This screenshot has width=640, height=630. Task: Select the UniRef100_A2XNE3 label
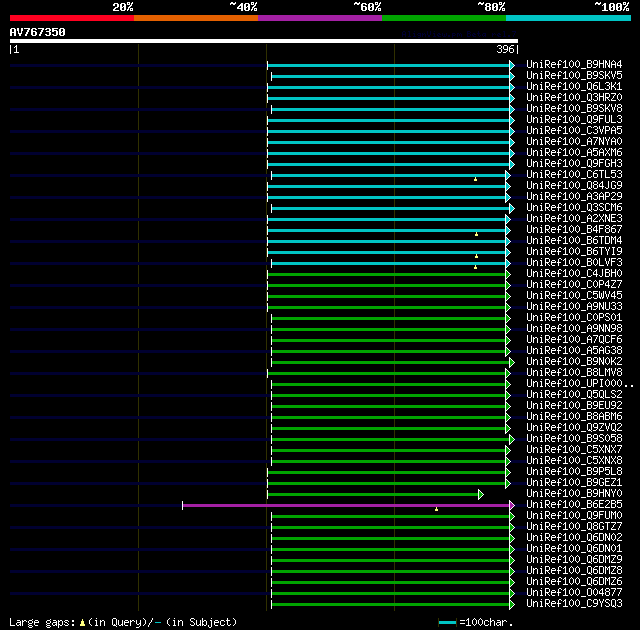pos(574,219)
